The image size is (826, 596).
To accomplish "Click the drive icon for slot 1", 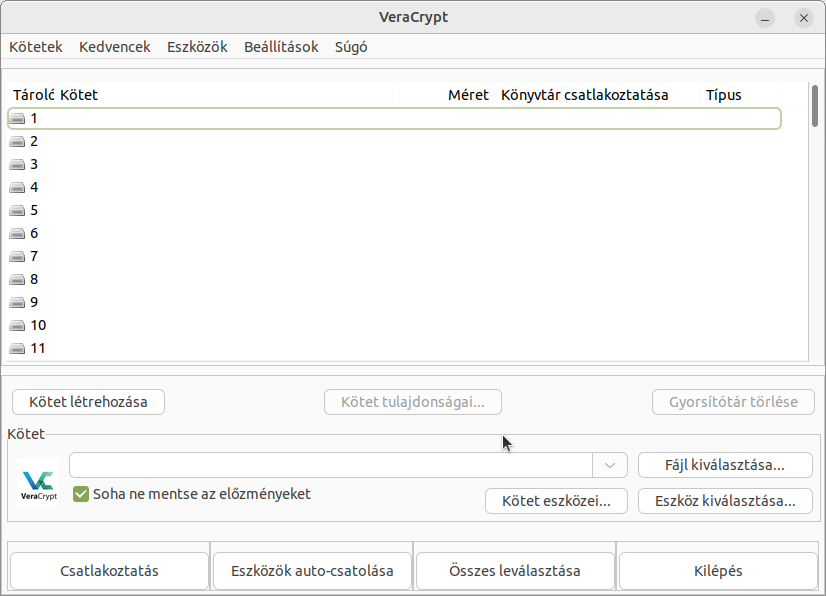I will pyautogui.click(x=17, y=119).
